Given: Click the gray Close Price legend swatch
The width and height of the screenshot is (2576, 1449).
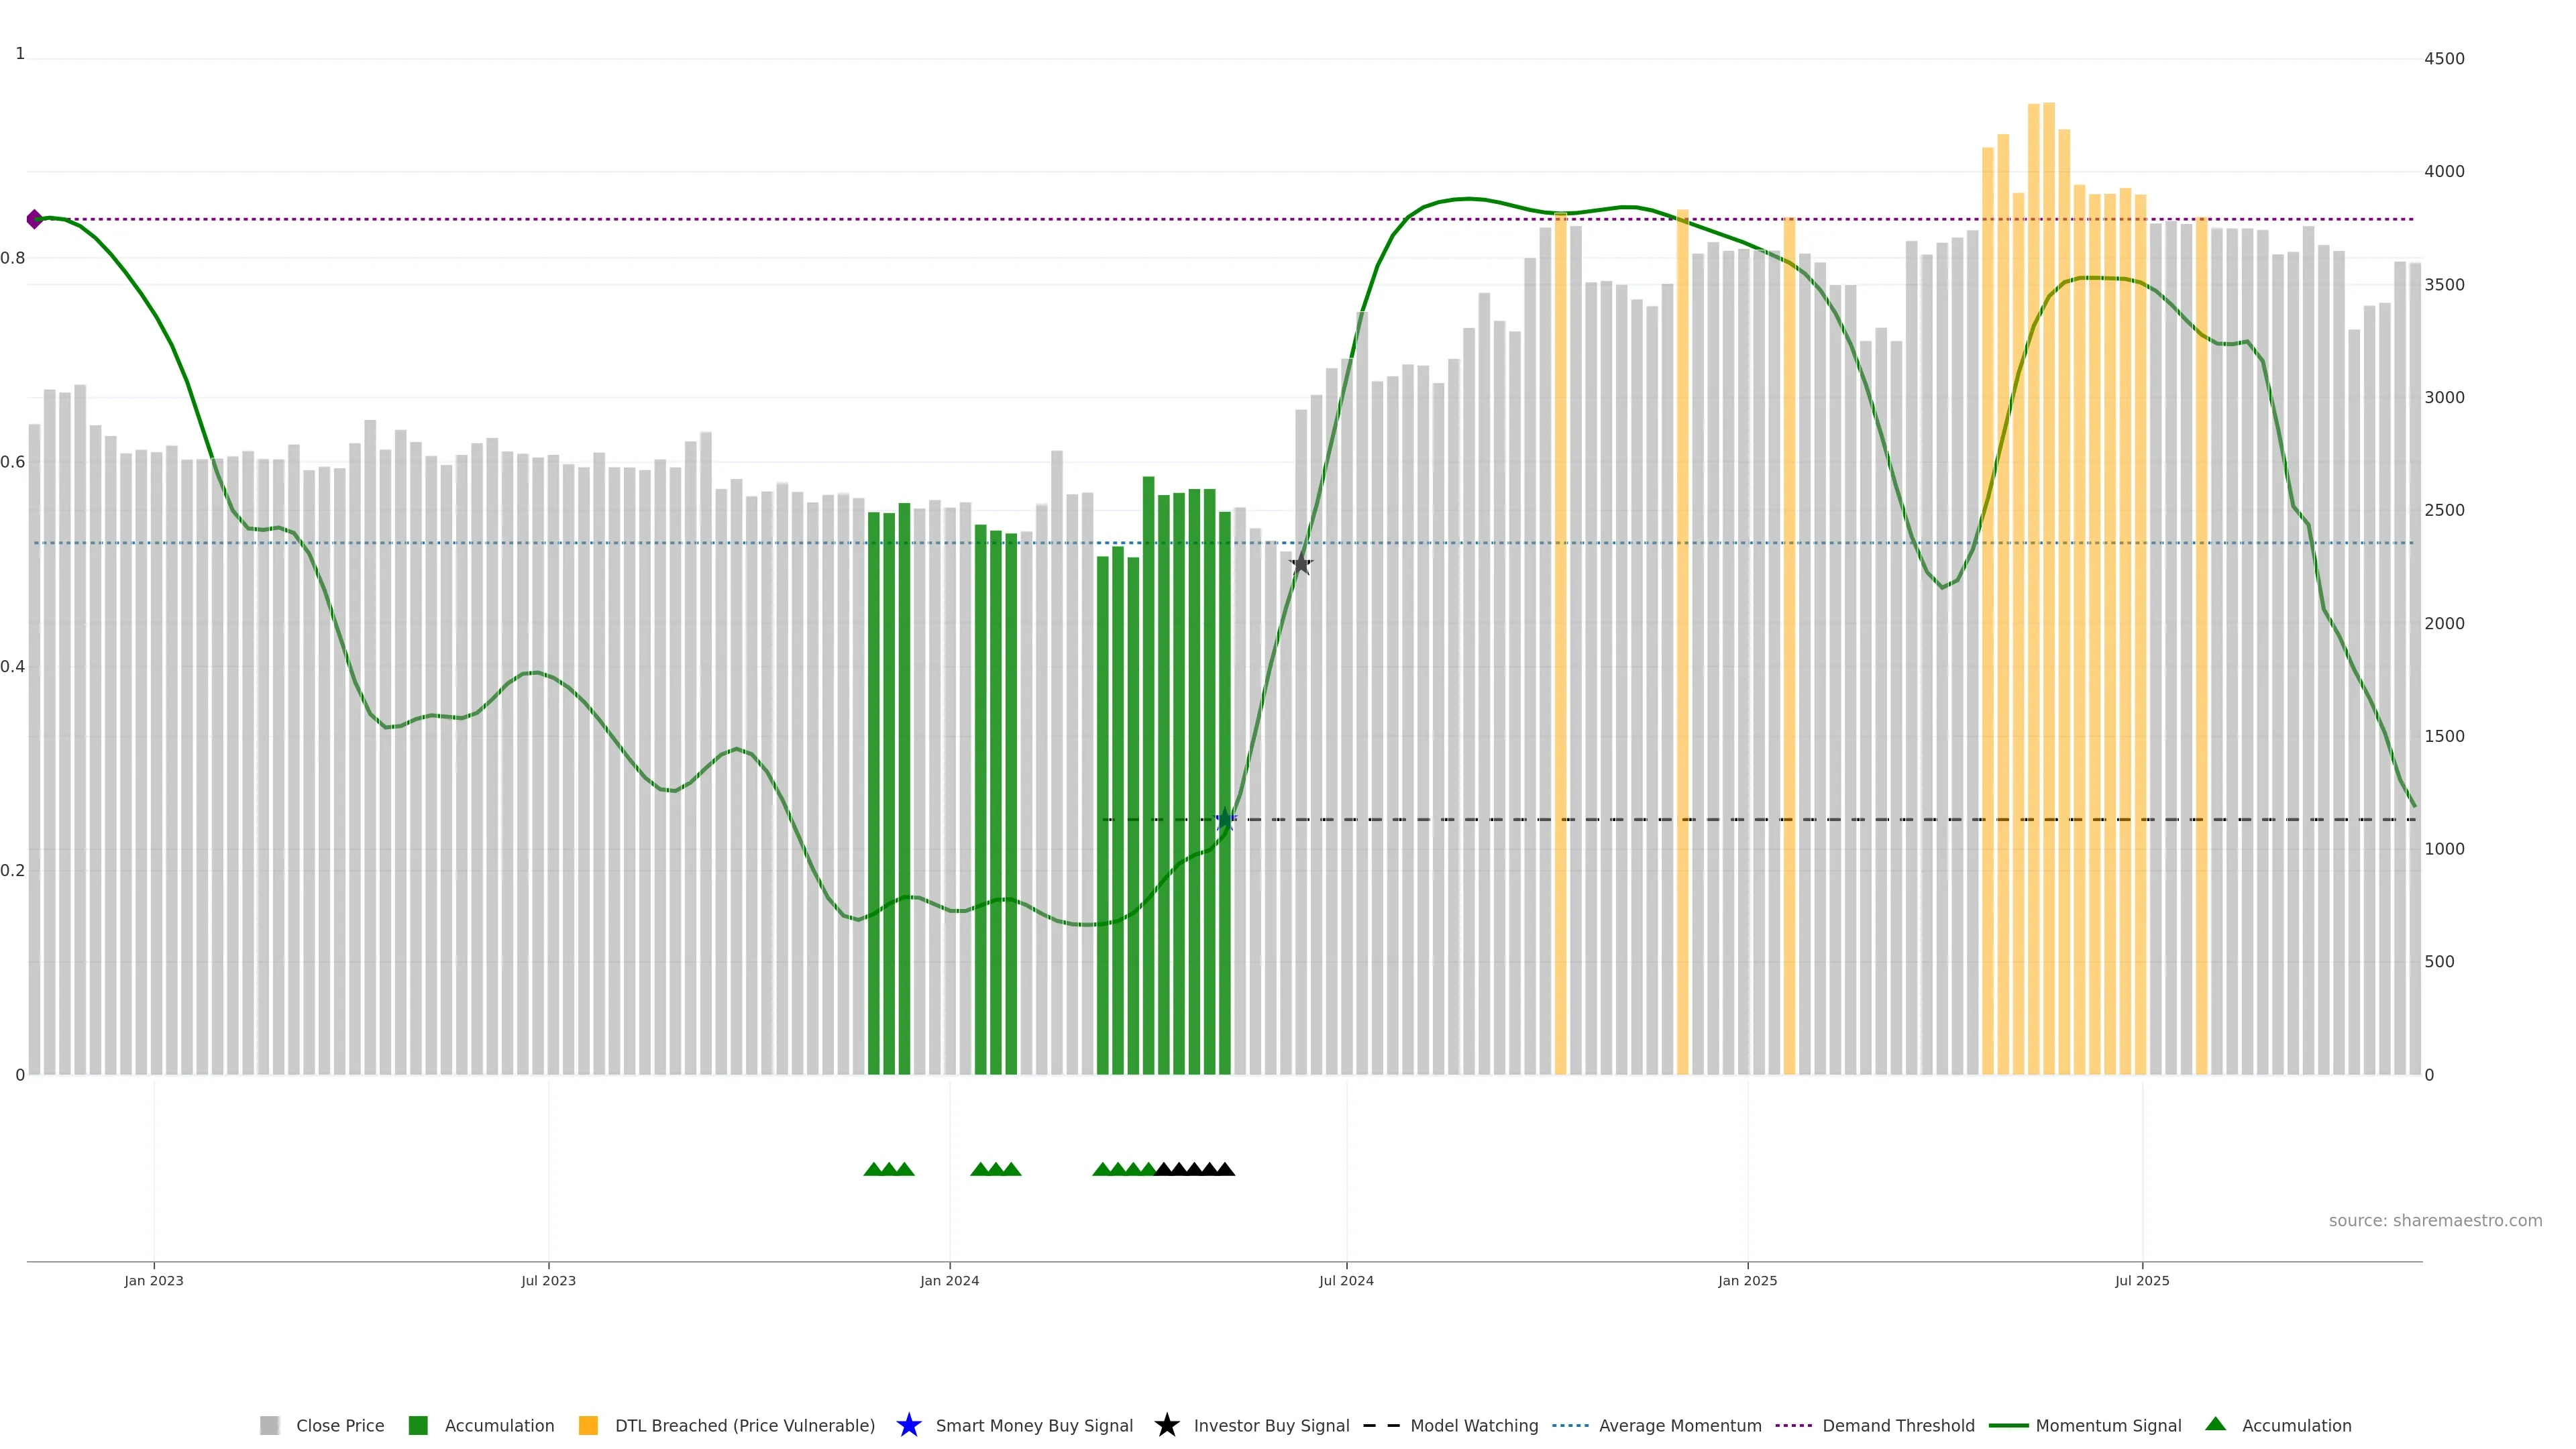Looking at the screenshot, I should coord(269,1425).
